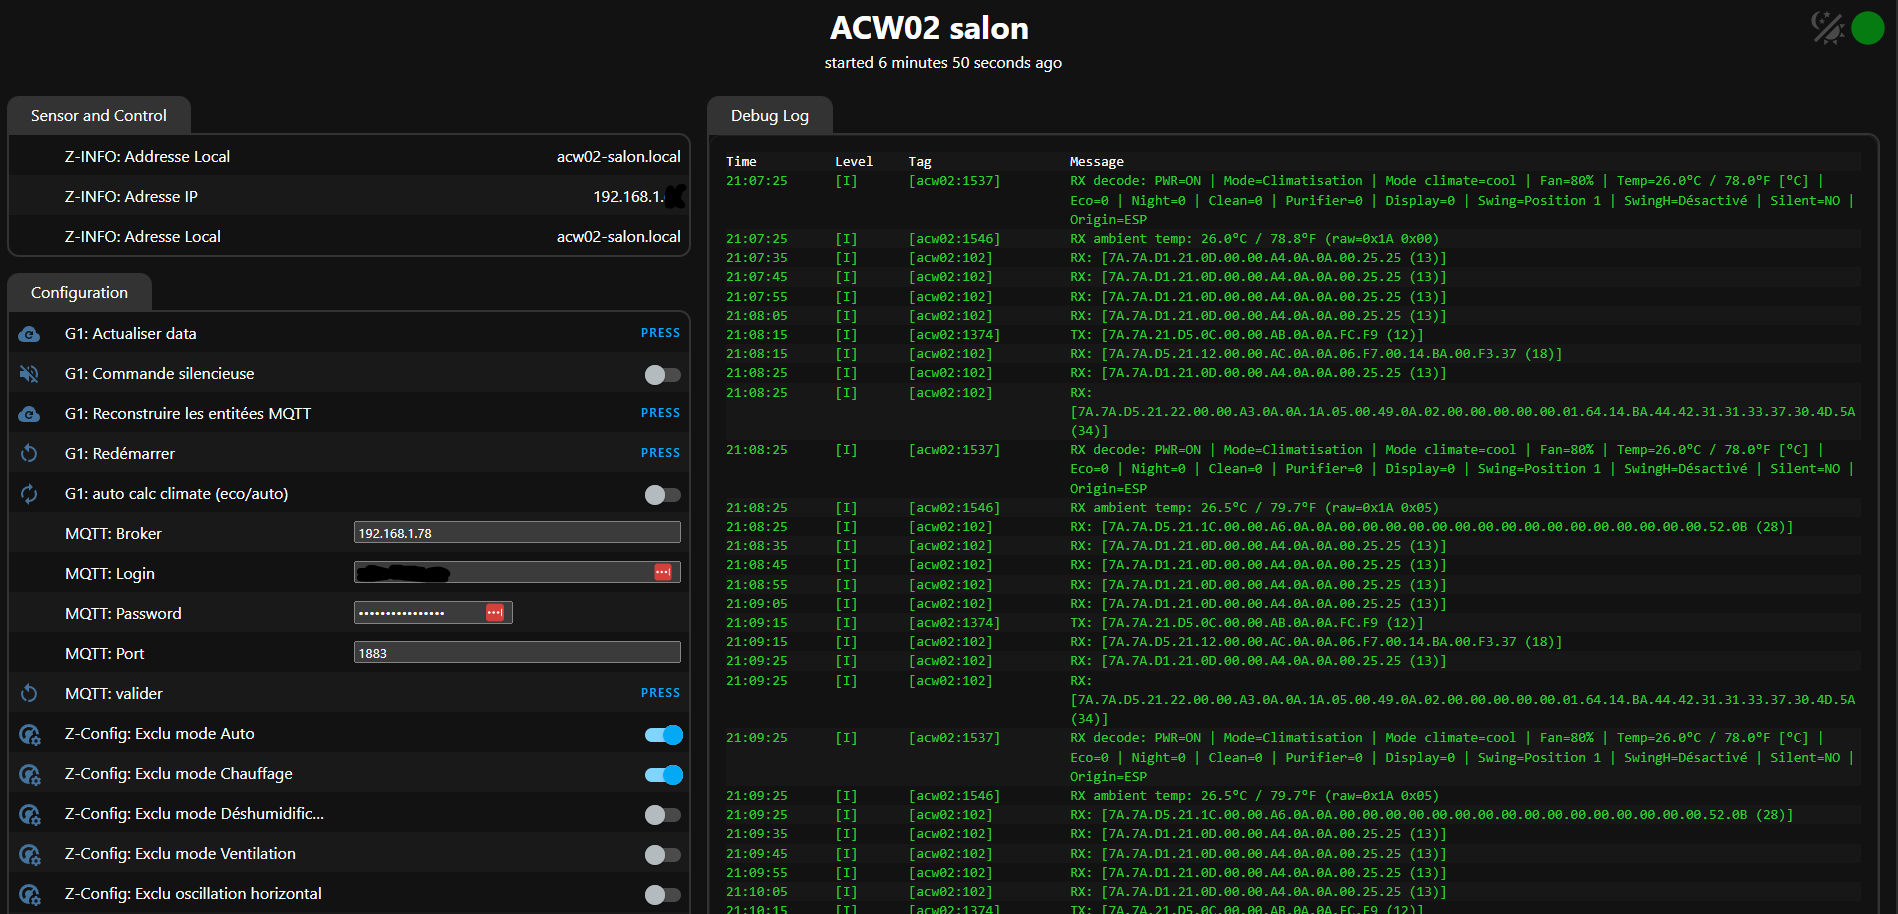Click PRESS next to MQTT: valider
Image resolution: width=1898 pixels, height=914 pixels.
[x=660, y=693]
